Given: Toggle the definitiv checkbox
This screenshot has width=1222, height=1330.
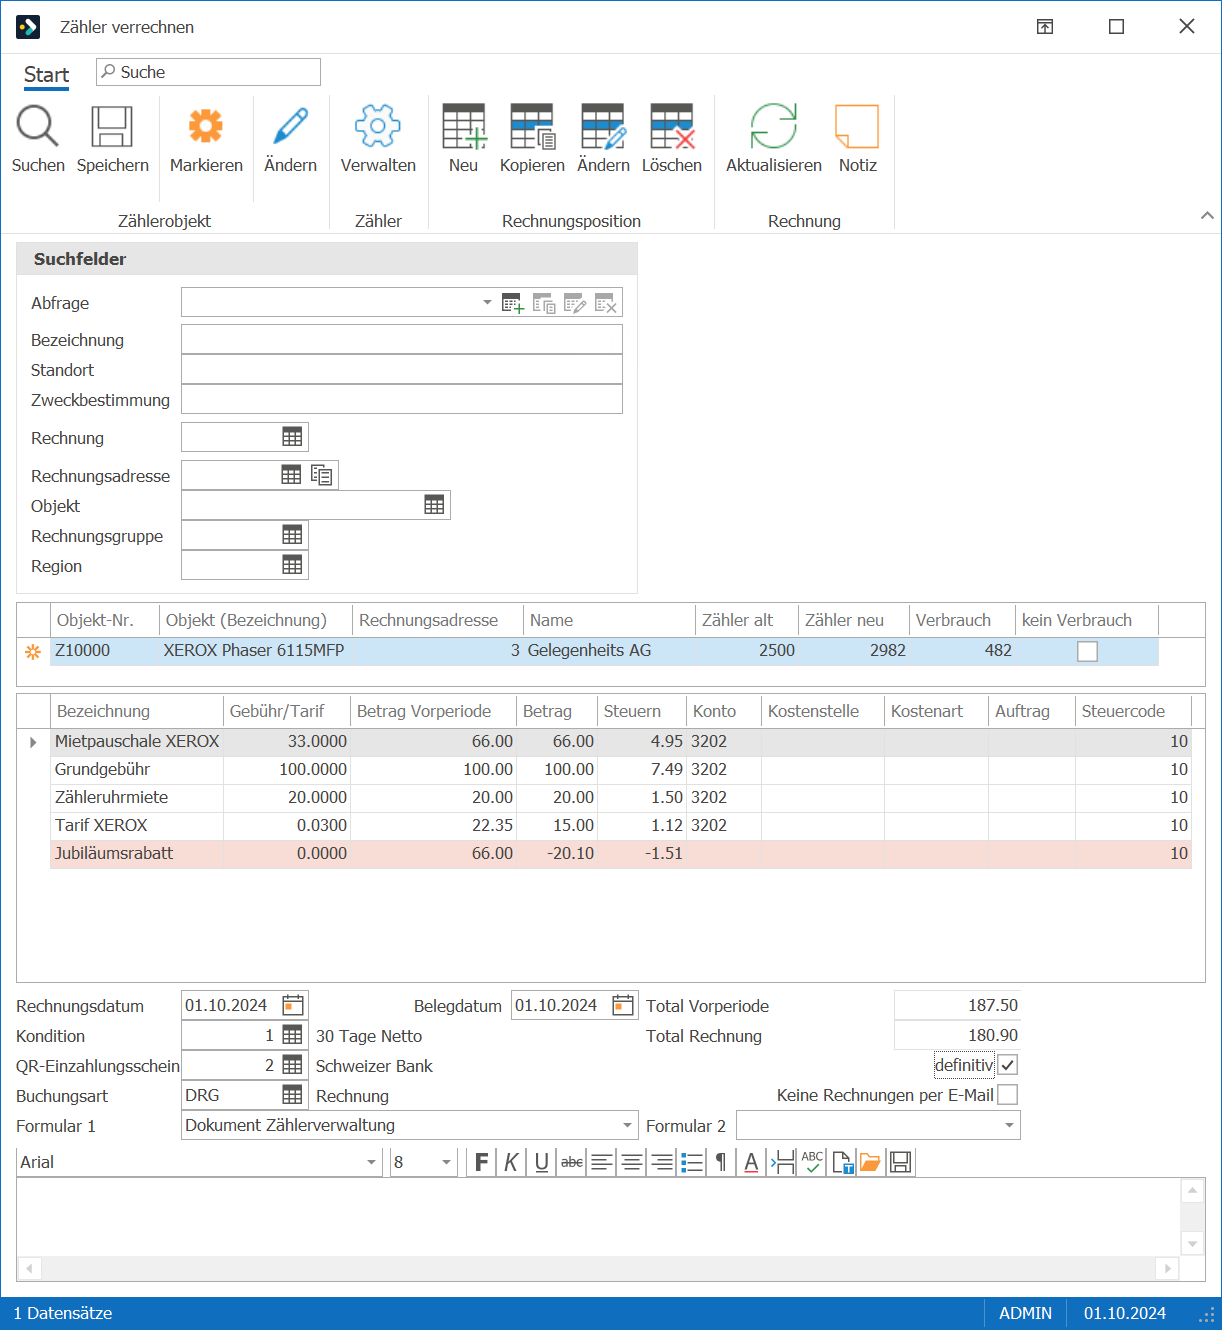Looking at the screenshot, I should pos(1008,1065).
